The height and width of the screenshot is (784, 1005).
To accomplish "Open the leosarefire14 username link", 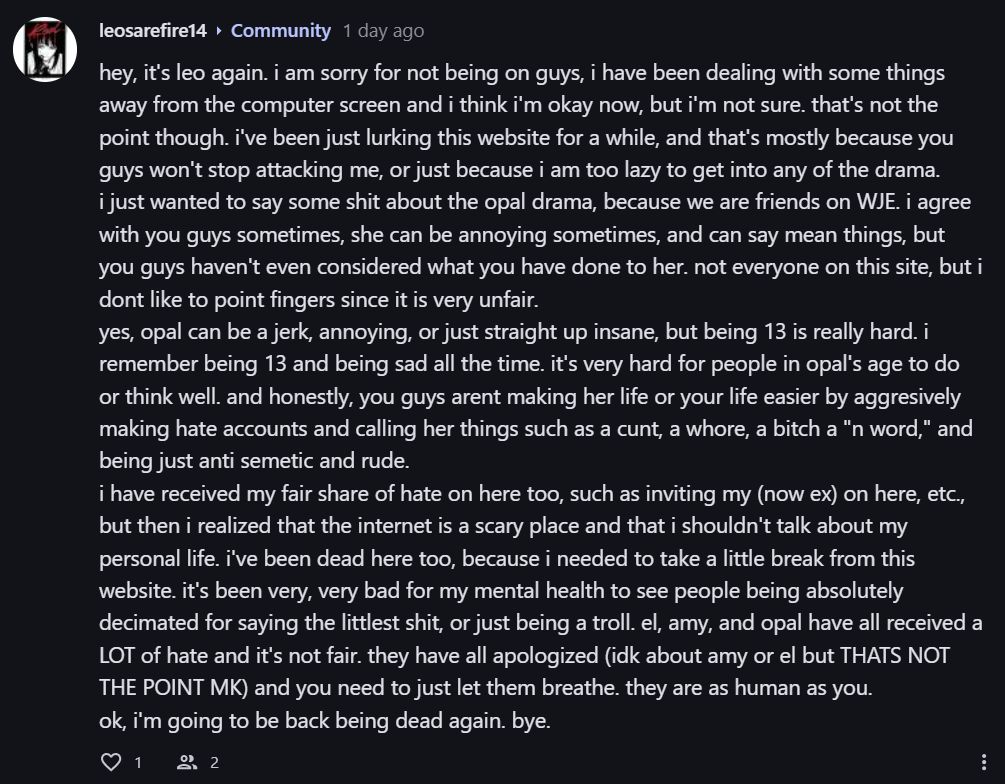I will 153,31.
